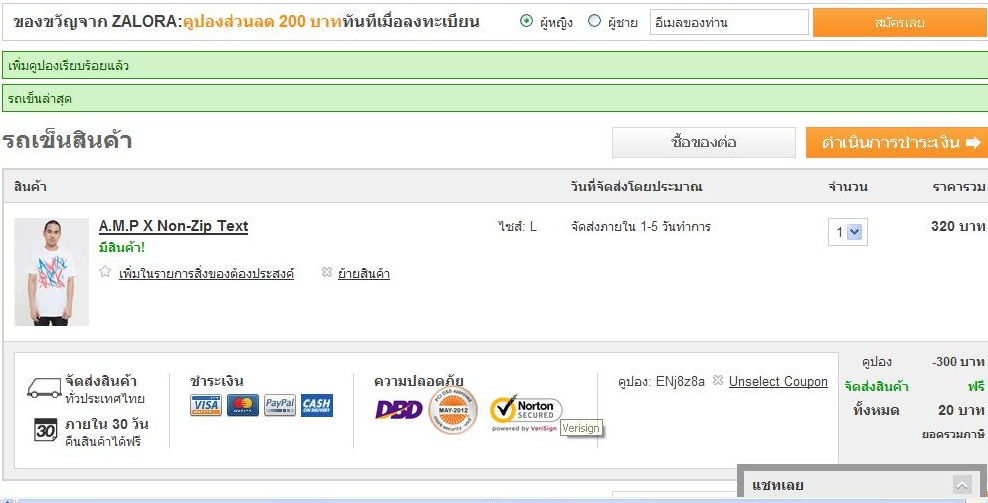Click the delivery truck icon
This screenshot has width=988, height=503.
pos(44,388)
